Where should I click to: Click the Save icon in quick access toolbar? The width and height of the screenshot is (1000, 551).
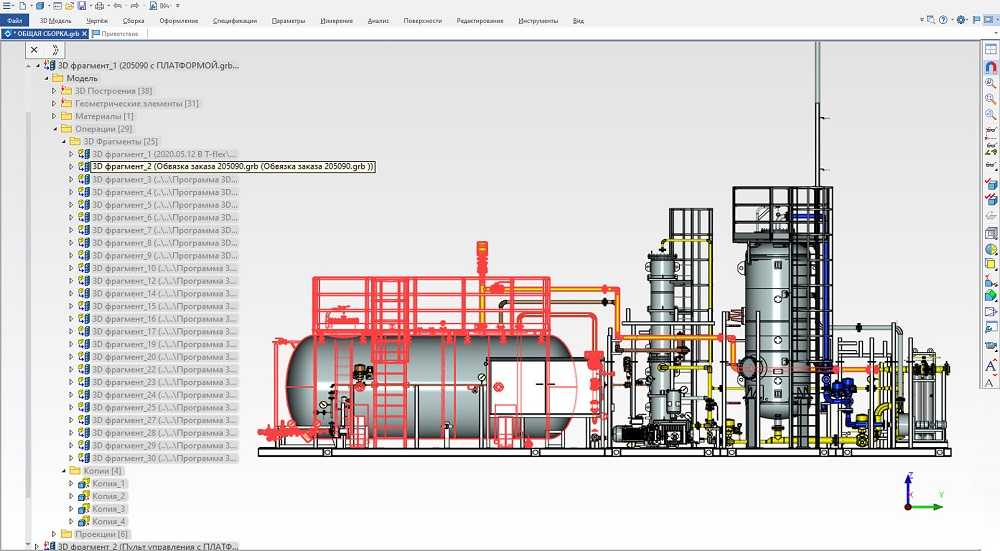click(x=83, y=6)
